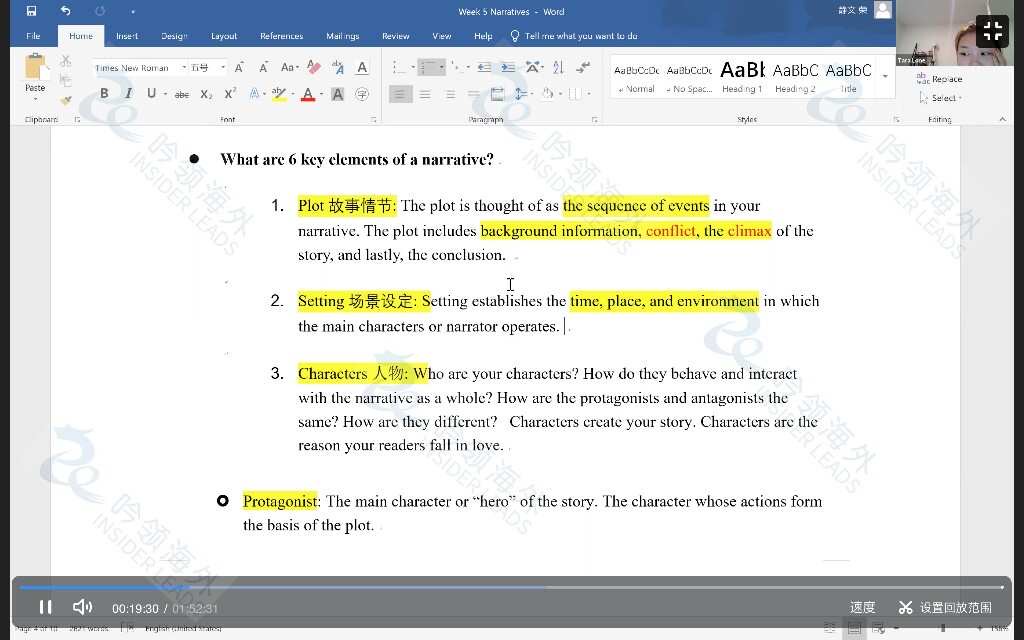This screenshot has width=1024, height=640.
Task: Click the Align Left paragraph icon
Action: click(400, 94)
